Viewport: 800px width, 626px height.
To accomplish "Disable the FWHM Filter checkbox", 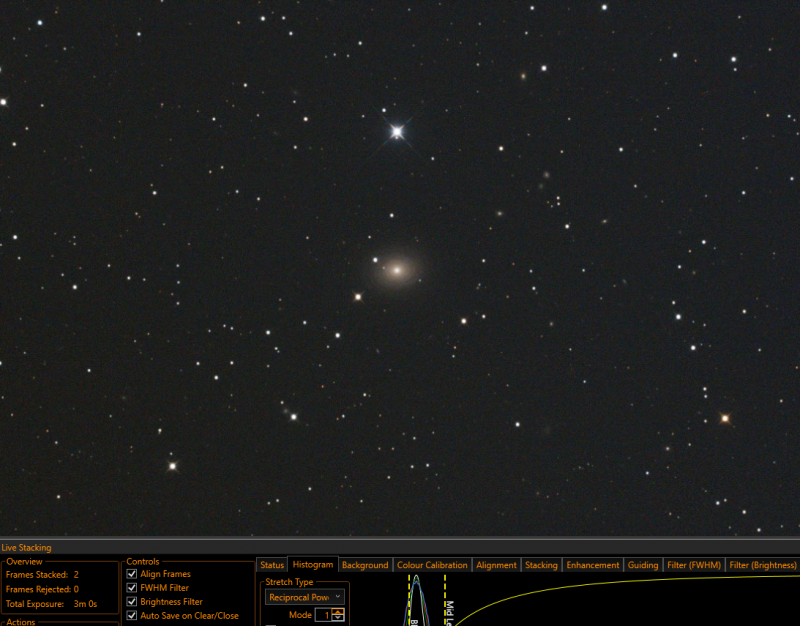I will [132, 588].
